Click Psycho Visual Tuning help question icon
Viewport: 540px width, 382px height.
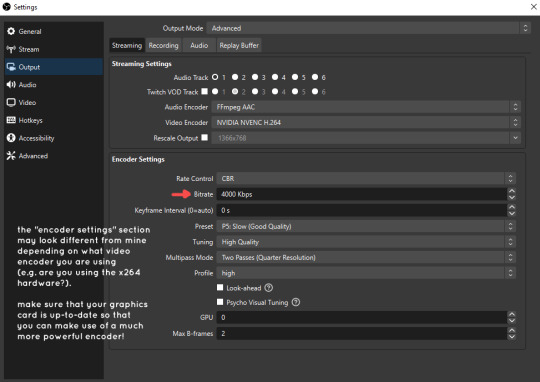[x=296, y=302]
